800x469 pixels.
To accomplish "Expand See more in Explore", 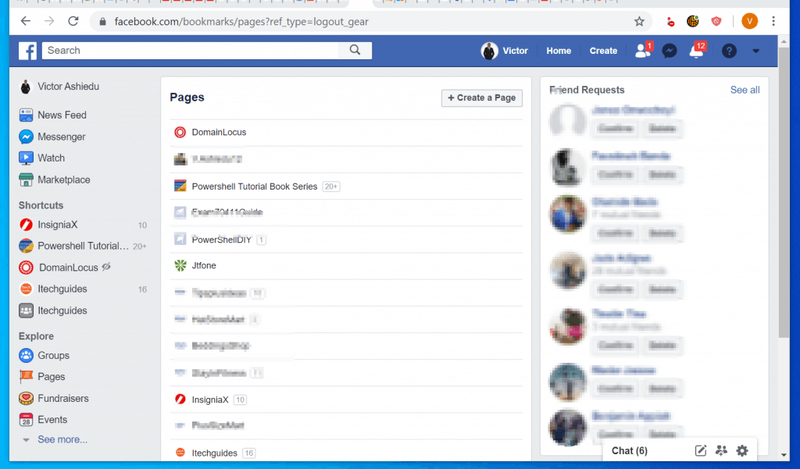I will tap(62, 439).
